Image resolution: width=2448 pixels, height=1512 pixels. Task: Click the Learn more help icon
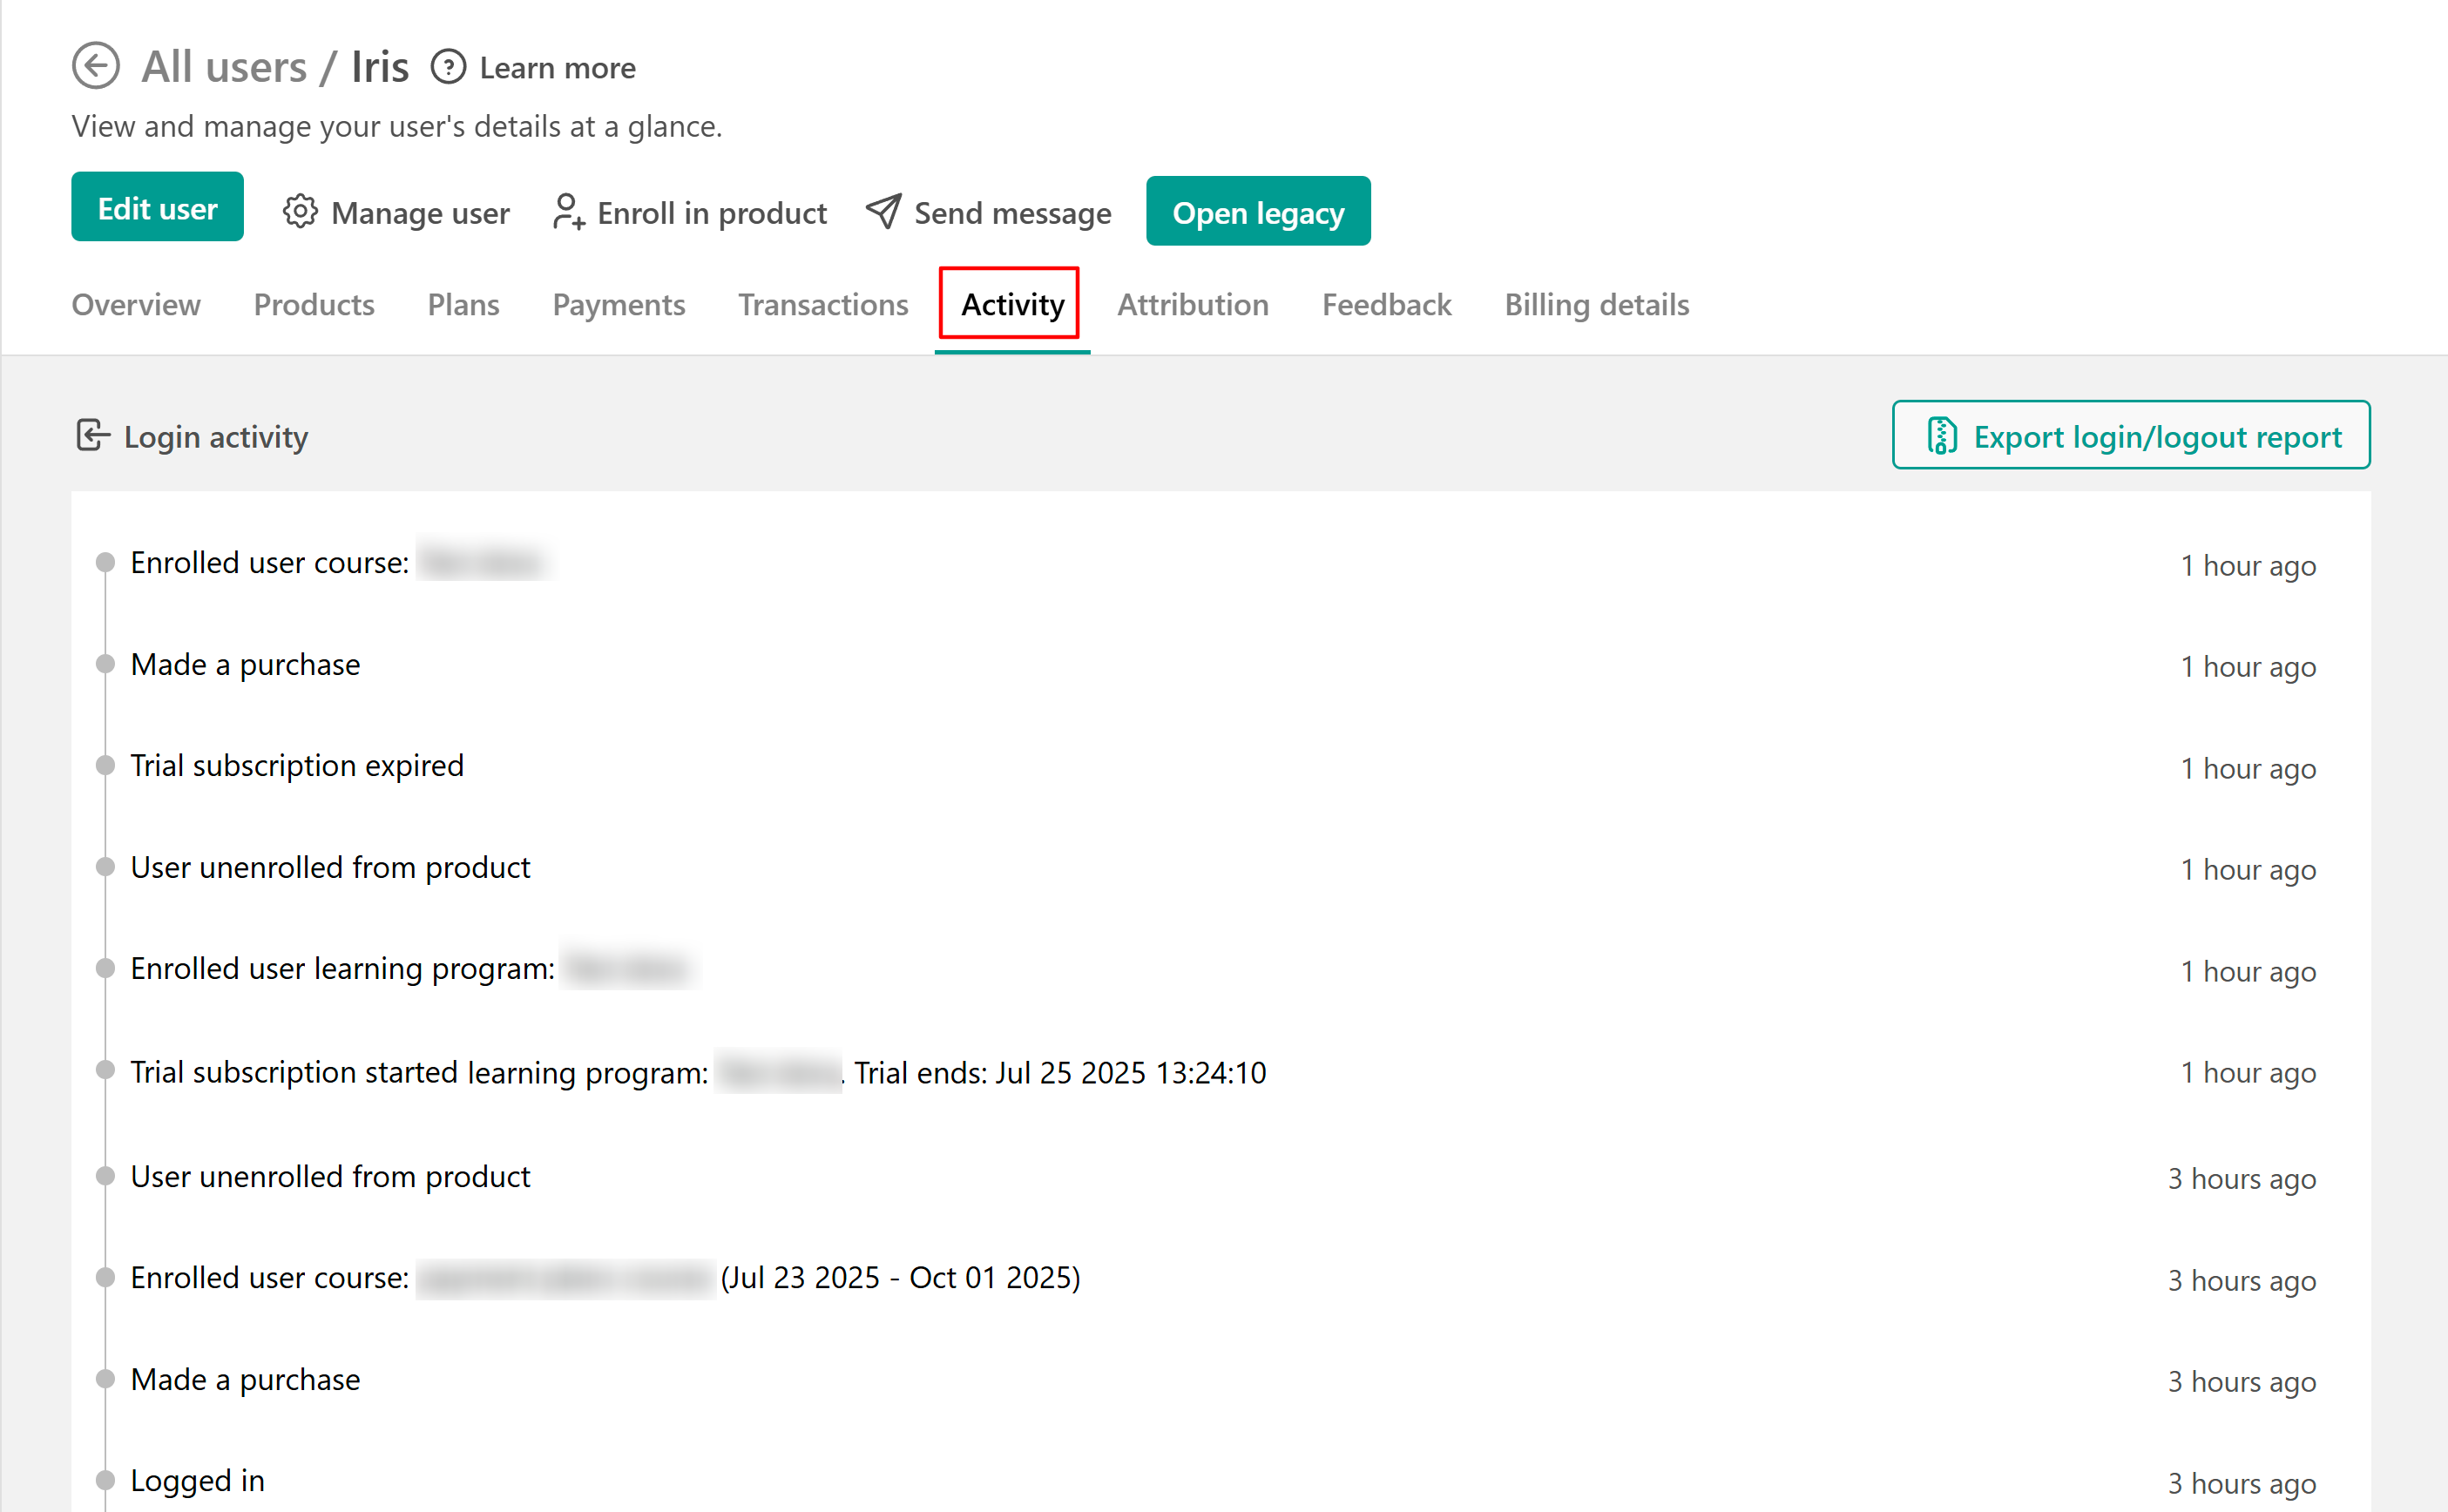click(x=448, y=68)
